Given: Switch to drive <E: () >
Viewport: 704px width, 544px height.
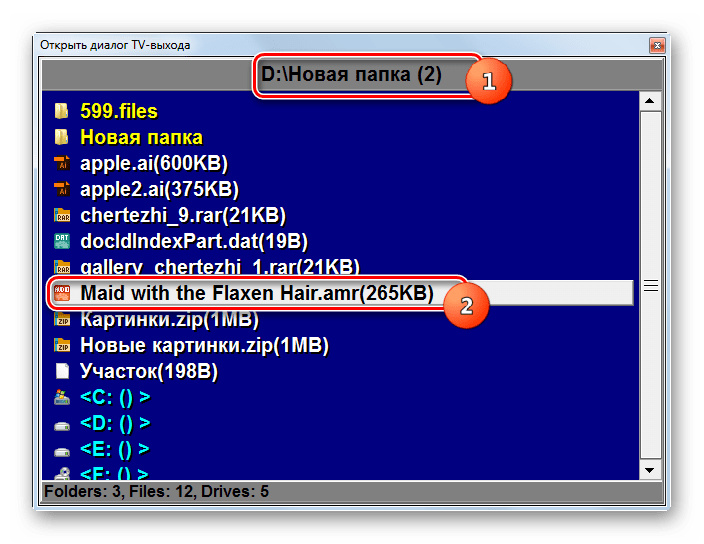Looking at the screenshot, I should (114, 449).
